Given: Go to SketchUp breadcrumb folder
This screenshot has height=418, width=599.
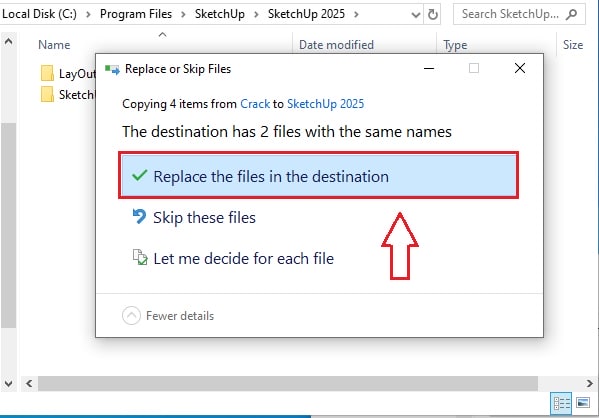Looking at the screenshot, I should click(x=220, y=14).
